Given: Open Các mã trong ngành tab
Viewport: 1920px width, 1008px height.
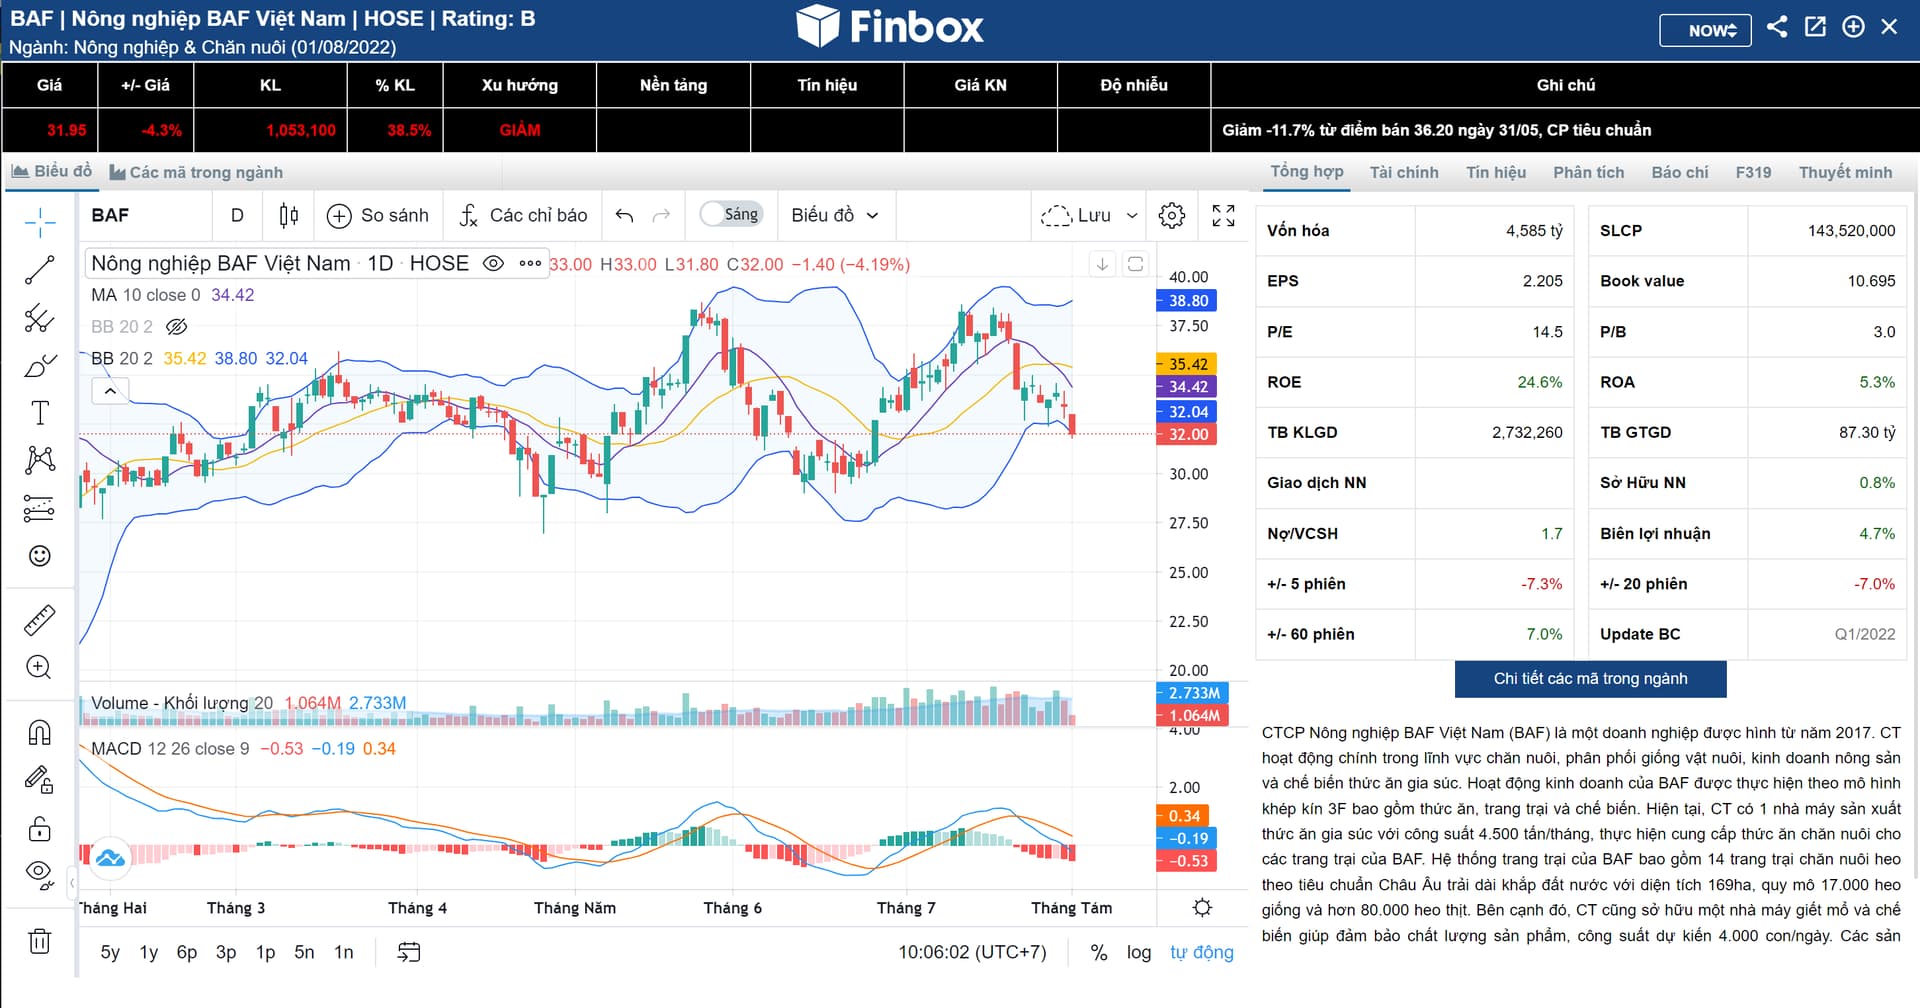Looking at the screenshot, I should tap(196, 172).
